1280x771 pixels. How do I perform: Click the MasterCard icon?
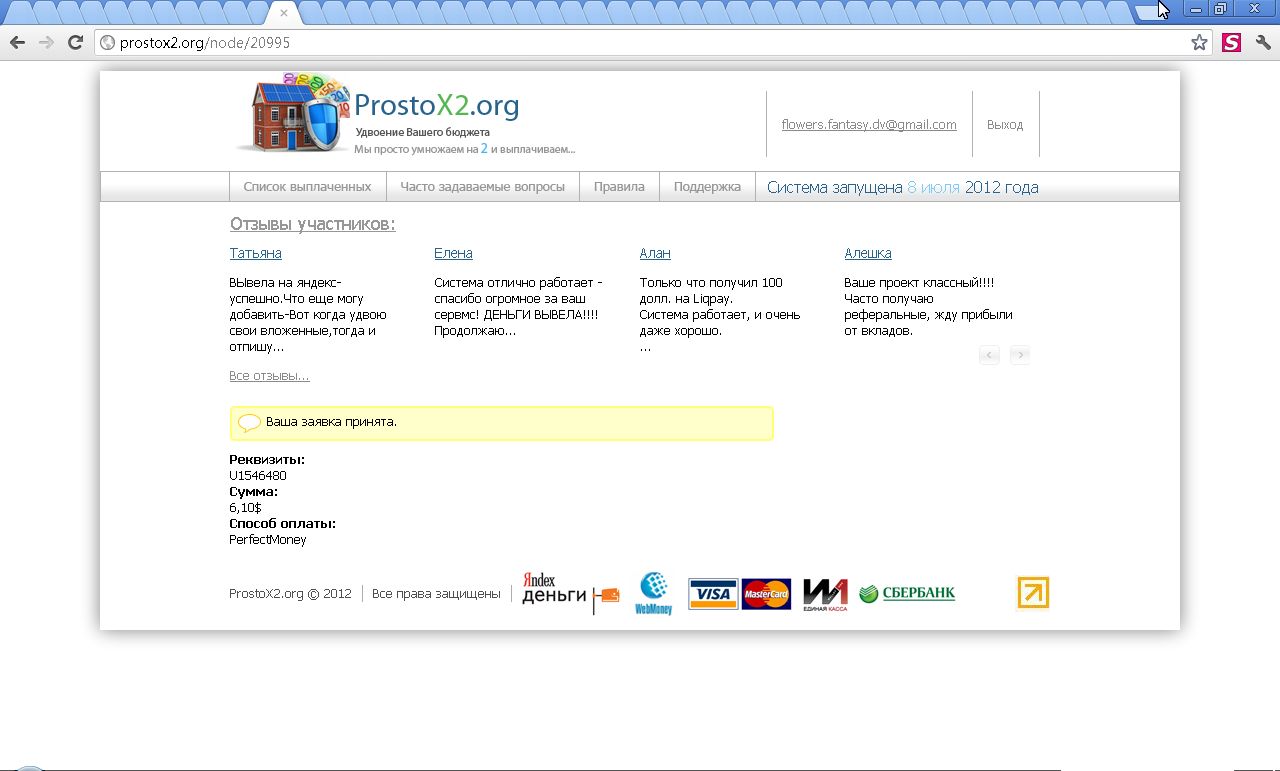[766, 594]
